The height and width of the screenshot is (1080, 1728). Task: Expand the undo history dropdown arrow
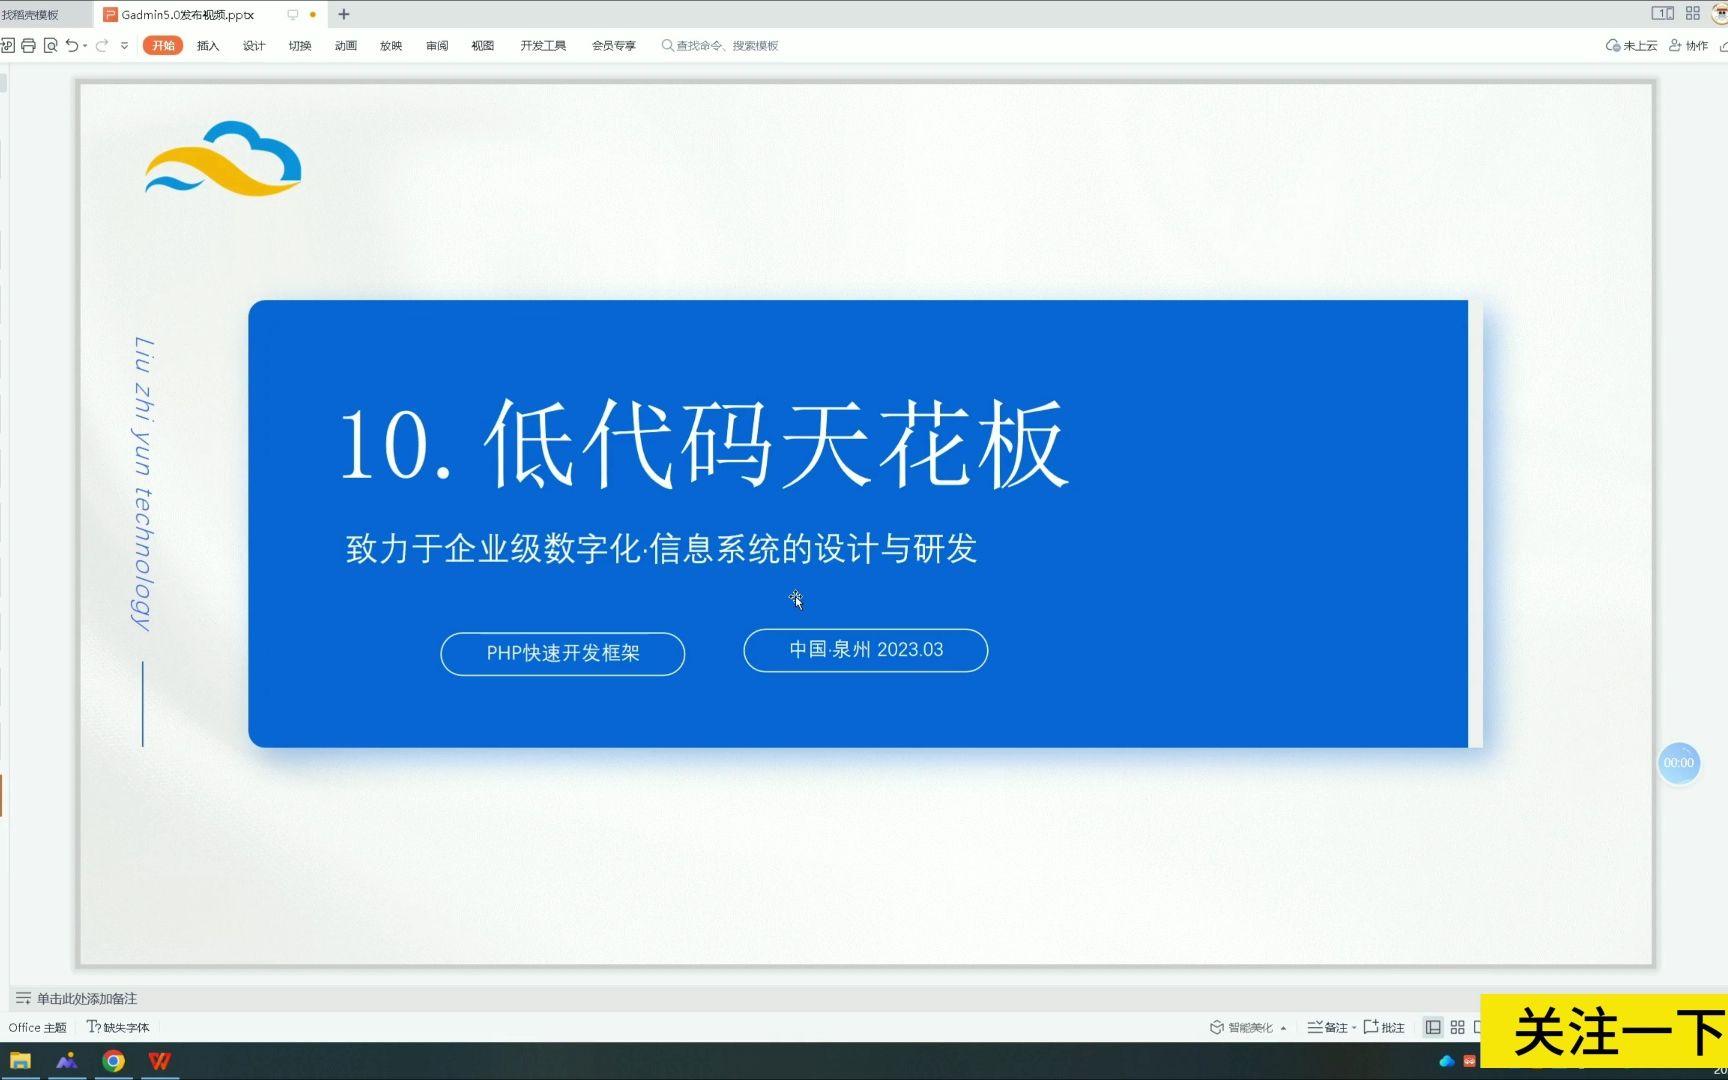[x=85, y=45]
